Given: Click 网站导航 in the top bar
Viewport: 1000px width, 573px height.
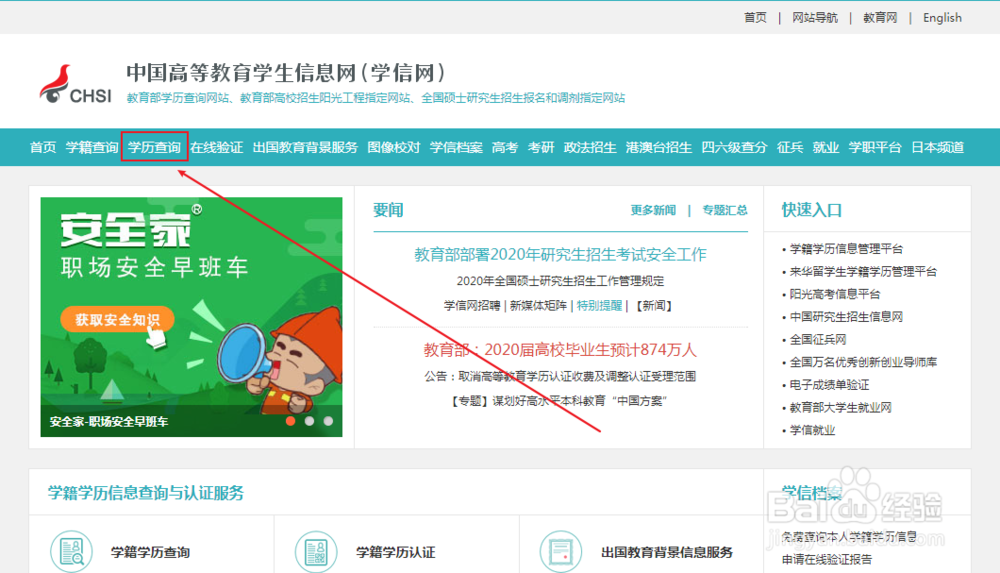Looking at the screenshot, I should (815, 18).
